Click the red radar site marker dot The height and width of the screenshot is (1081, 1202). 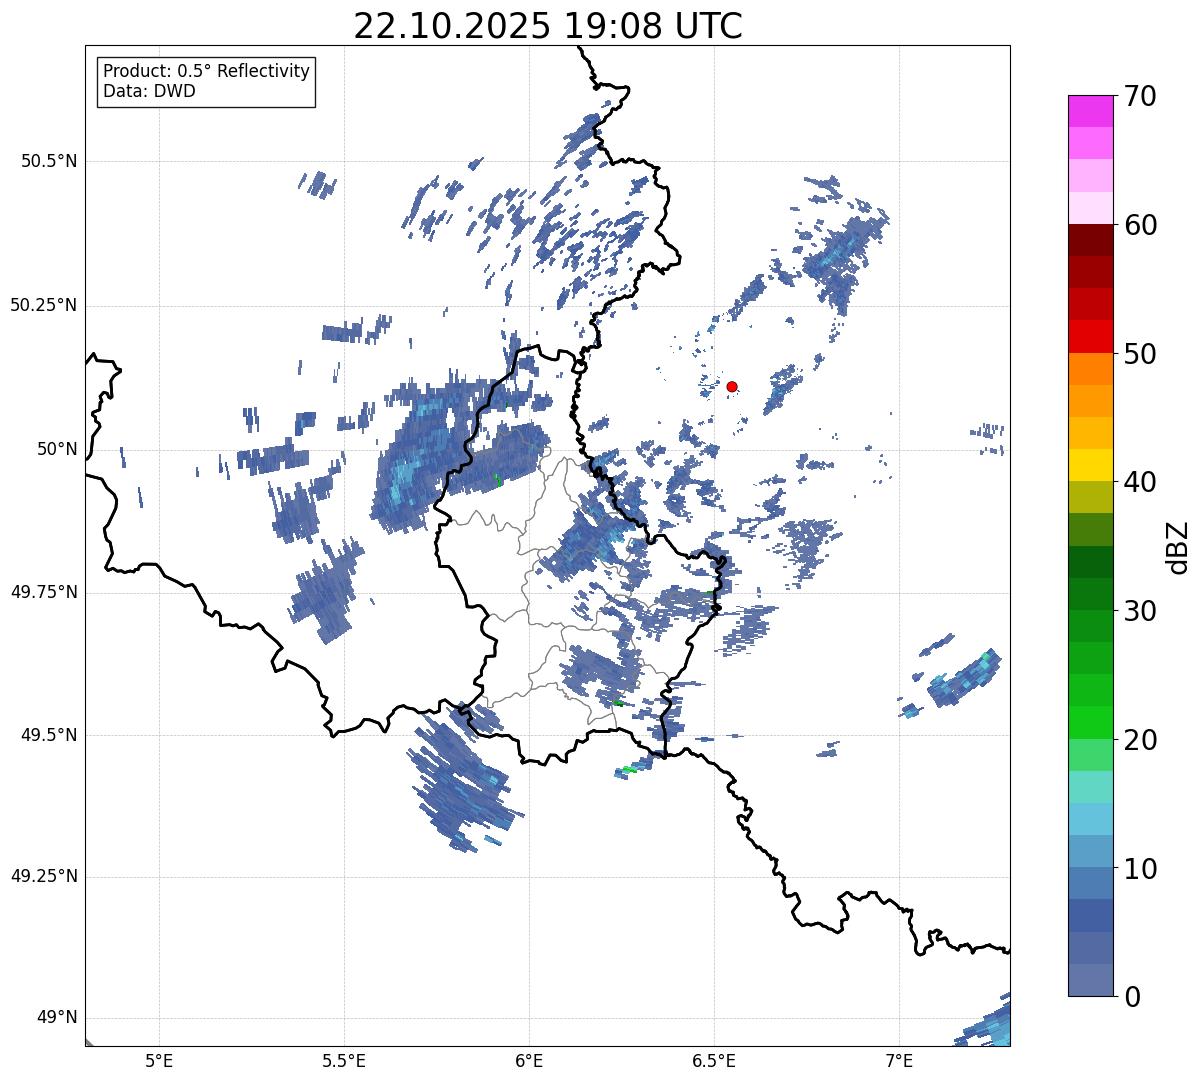732,386
